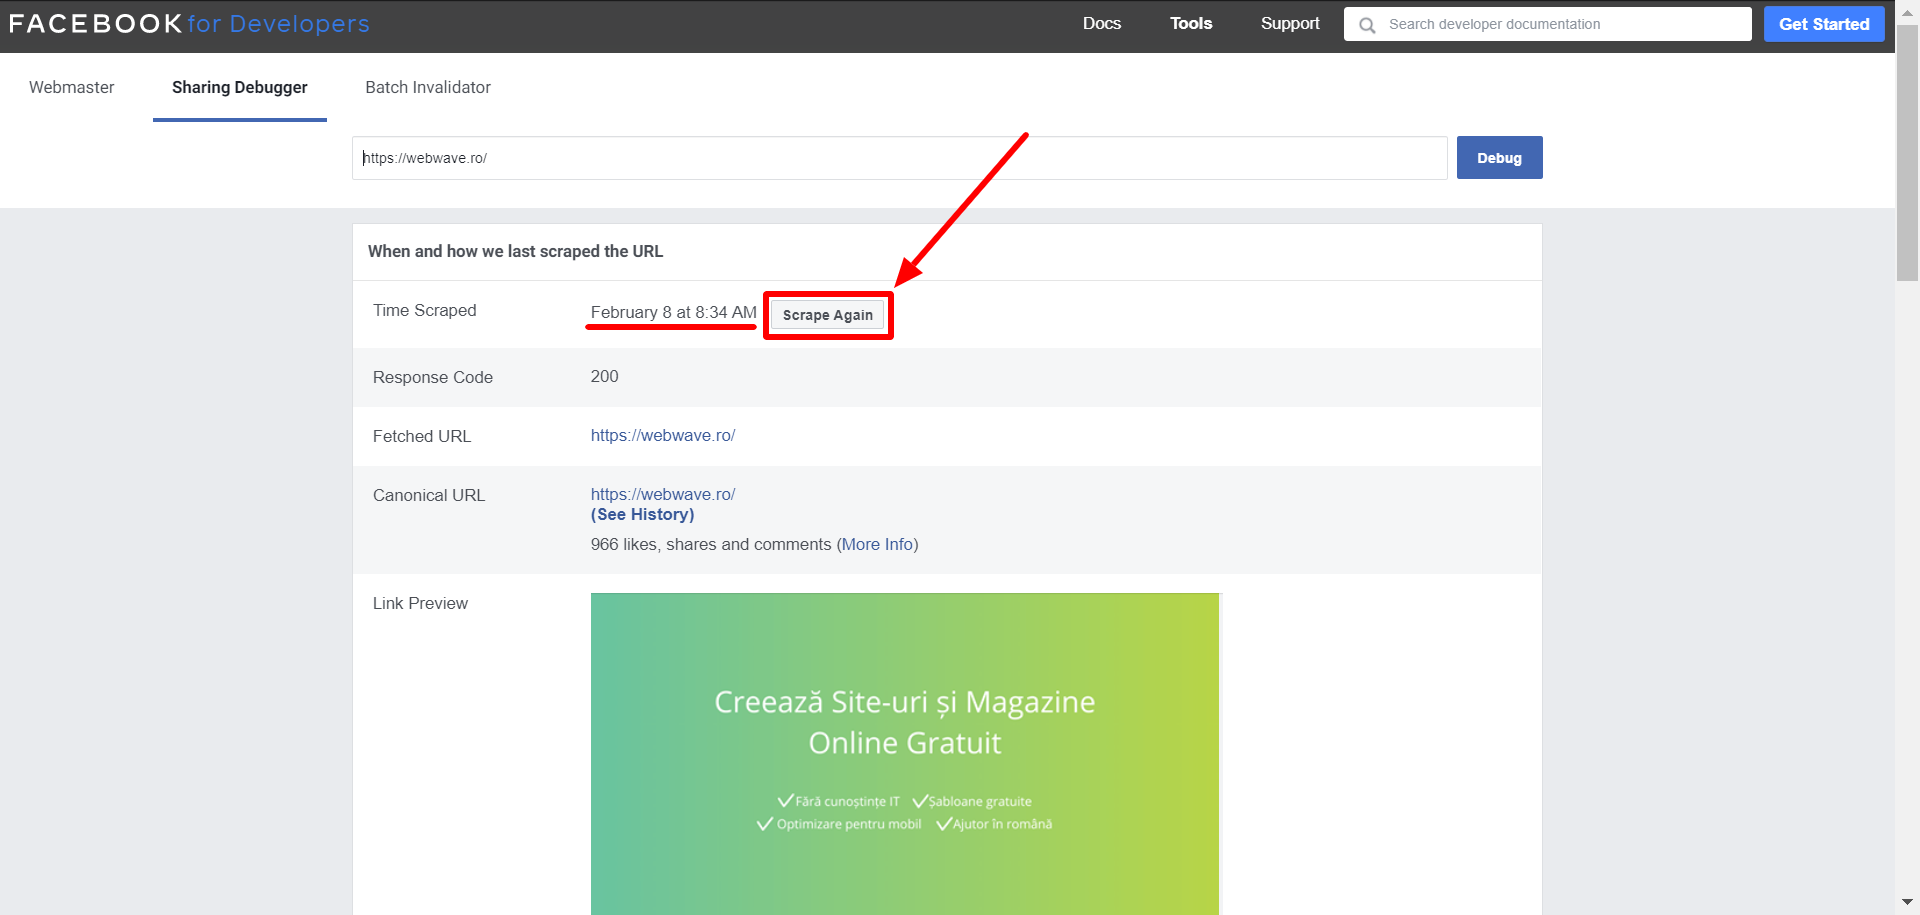This screenshot has height=915, width=1920.
Task: Click the blue Debug button
Action: (1498, 158)
